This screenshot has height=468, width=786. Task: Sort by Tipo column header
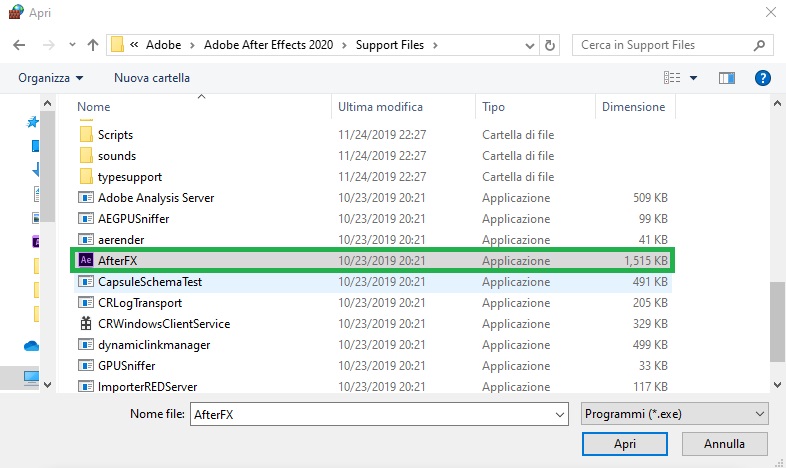(493, 107)
